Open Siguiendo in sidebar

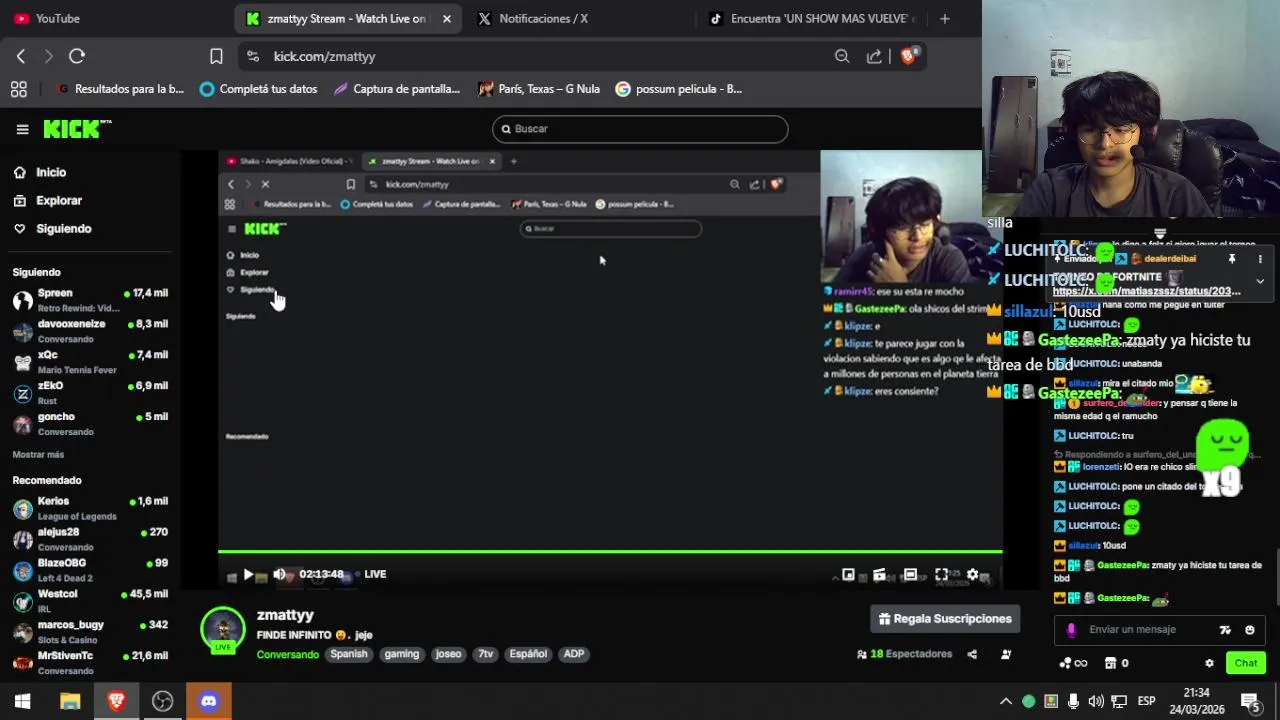click(x=52, y=228)
